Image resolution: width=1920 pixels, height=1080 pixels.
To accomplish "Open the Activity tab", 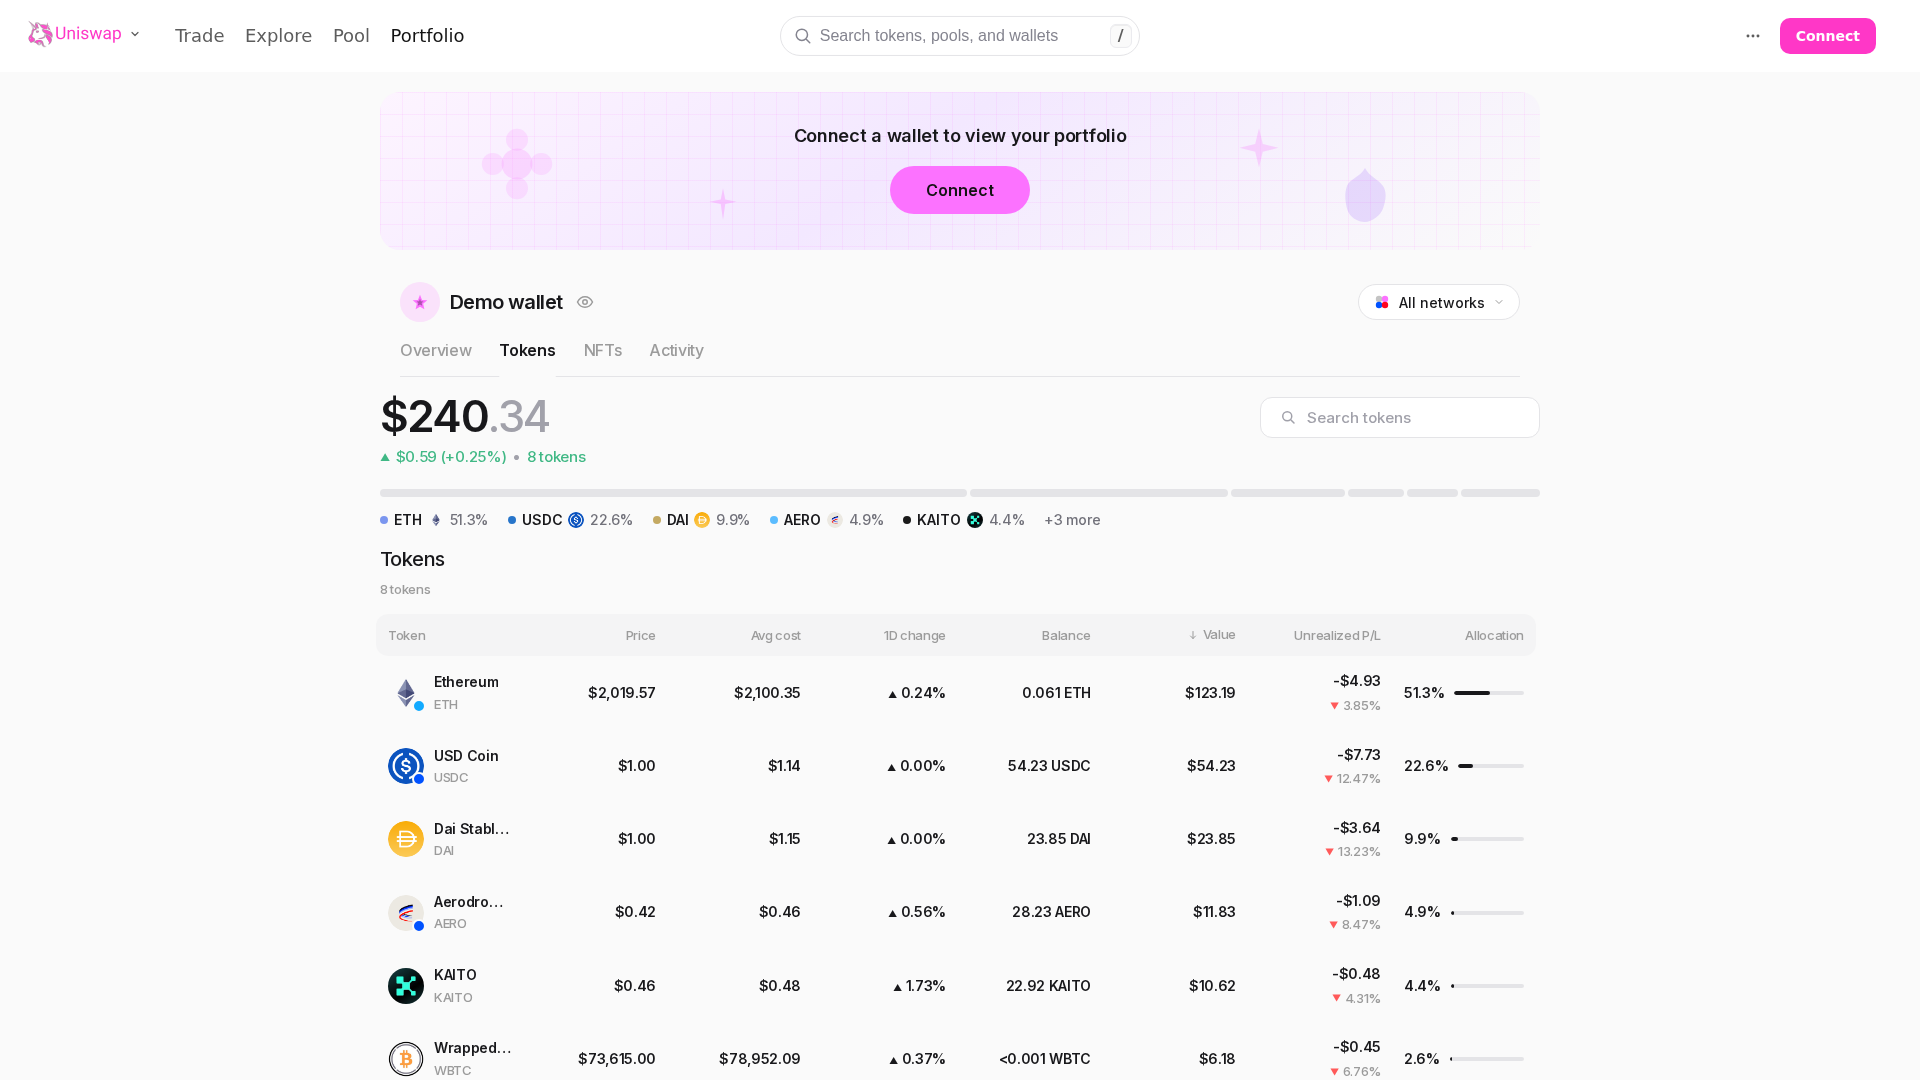I will click(676, 350).
